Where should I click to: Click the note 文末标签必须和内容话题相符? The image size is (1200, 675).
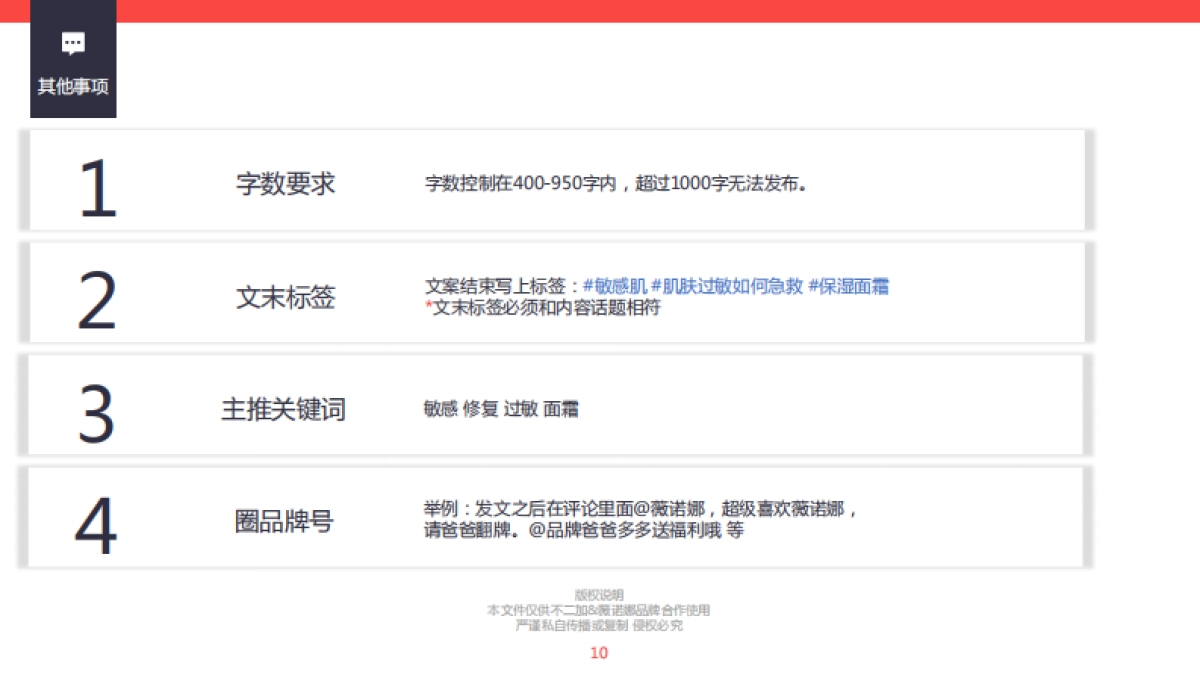coord(545,308)
